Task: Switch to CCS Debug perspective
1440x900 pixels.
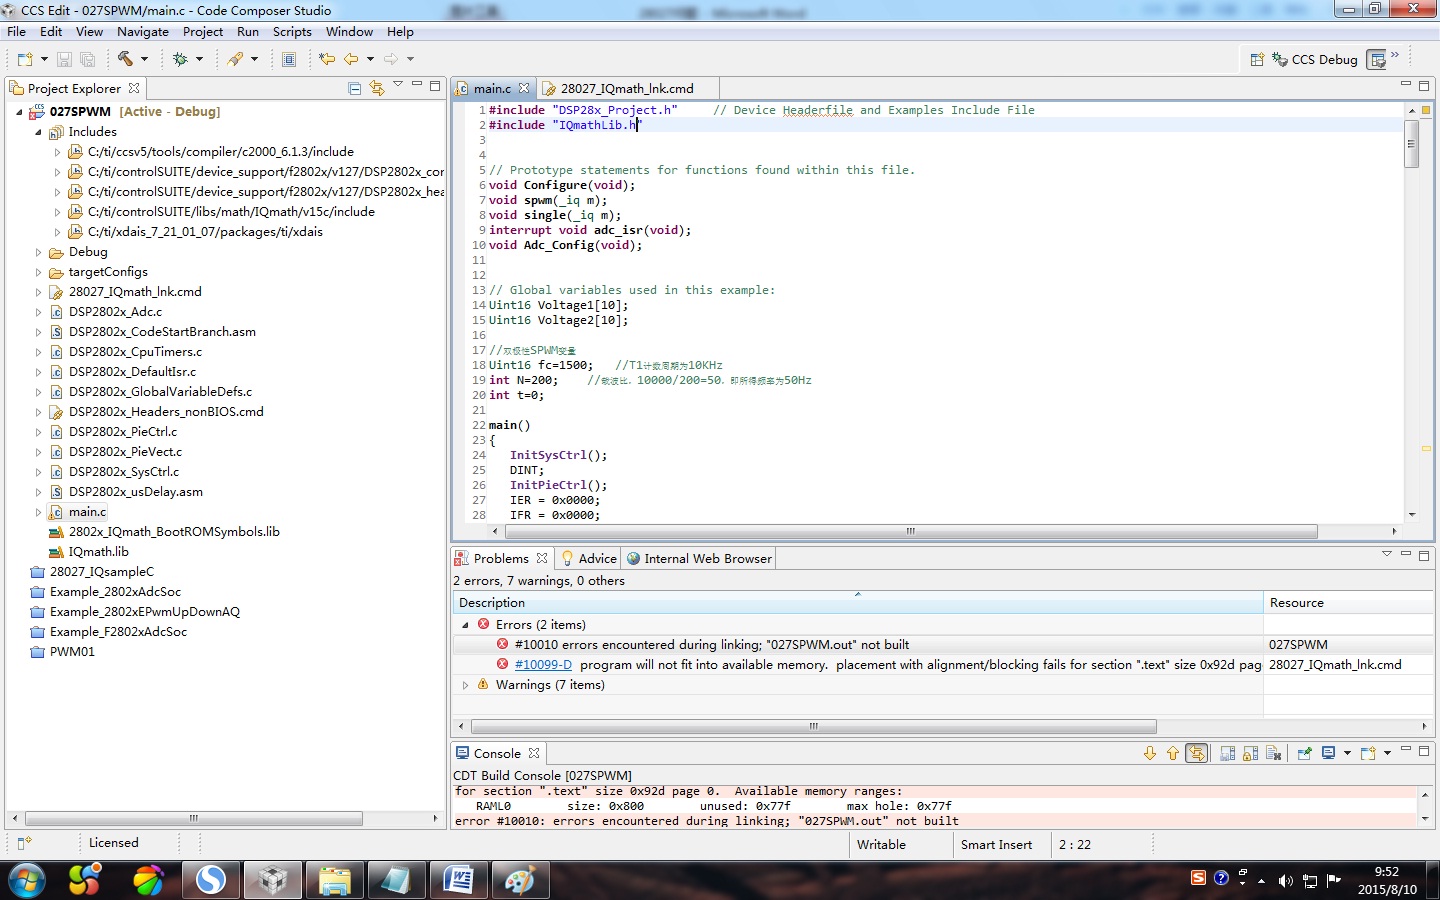Action: (x=1314, y=59)
